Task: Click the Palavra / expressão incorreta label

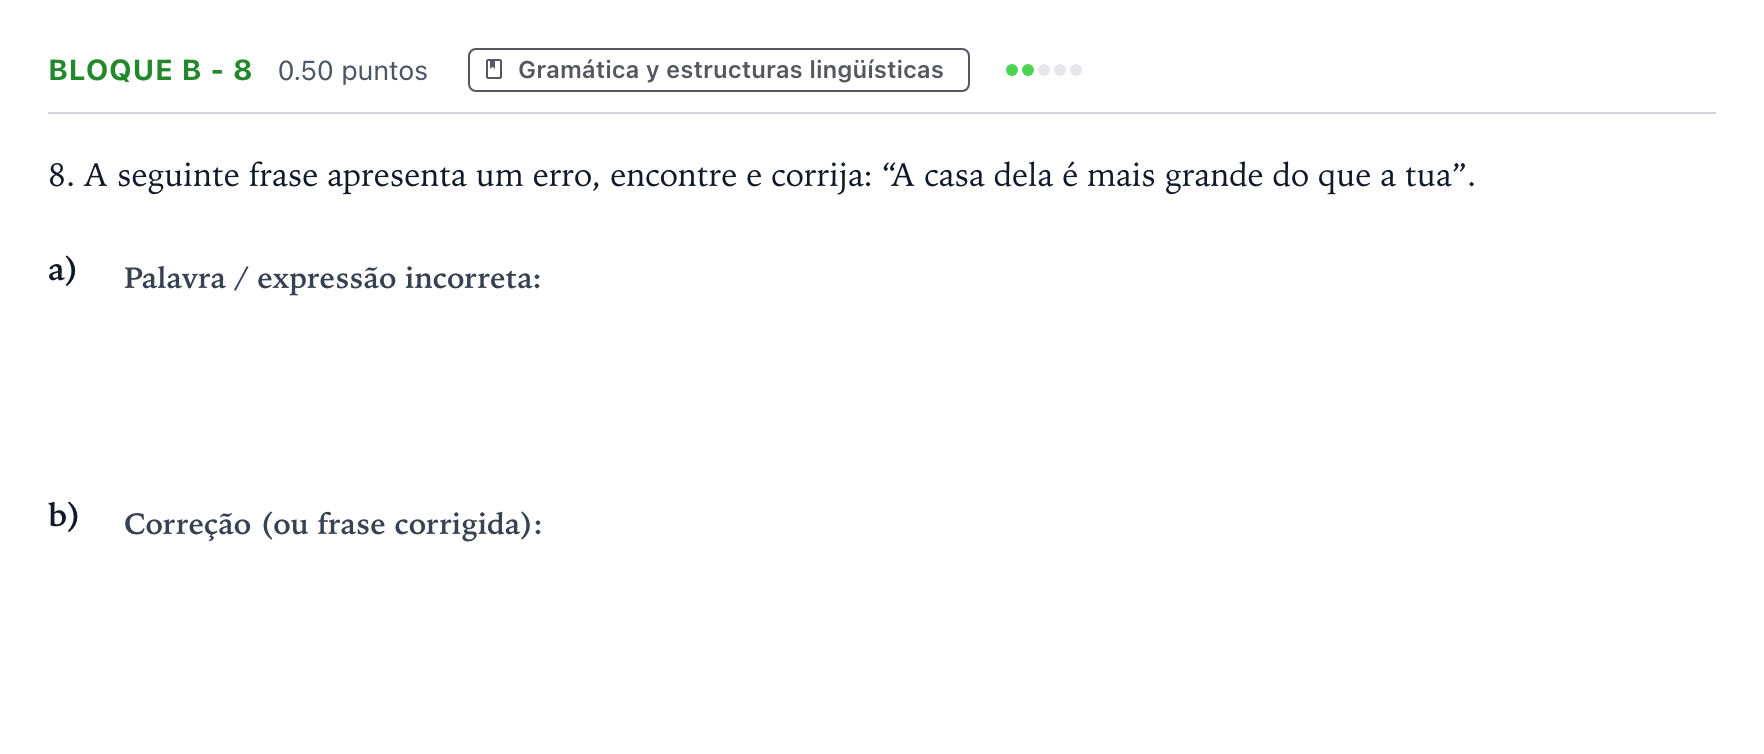Action: [x=332, y=278]
